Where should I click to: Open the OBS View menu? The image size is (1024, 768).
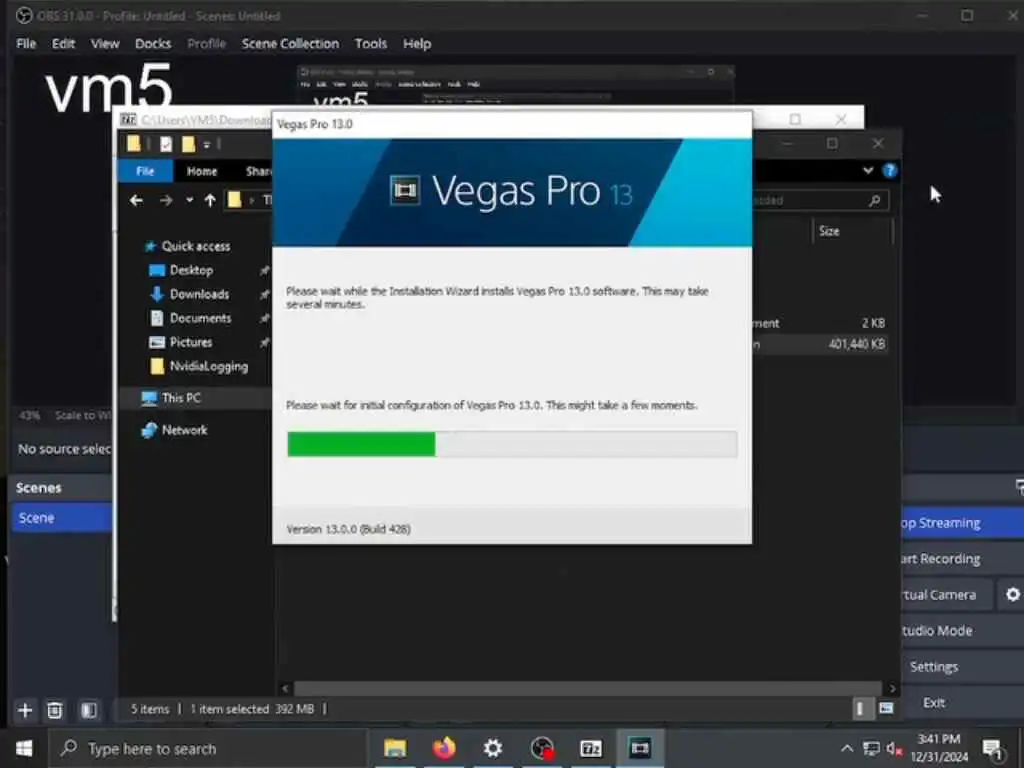(x=104, y=44)
